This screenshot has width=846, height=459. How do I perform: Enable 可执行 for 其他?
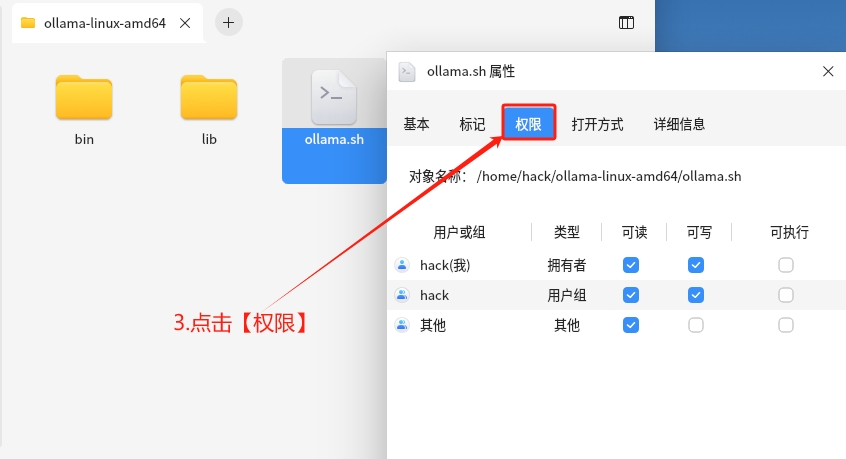[786, 325]
